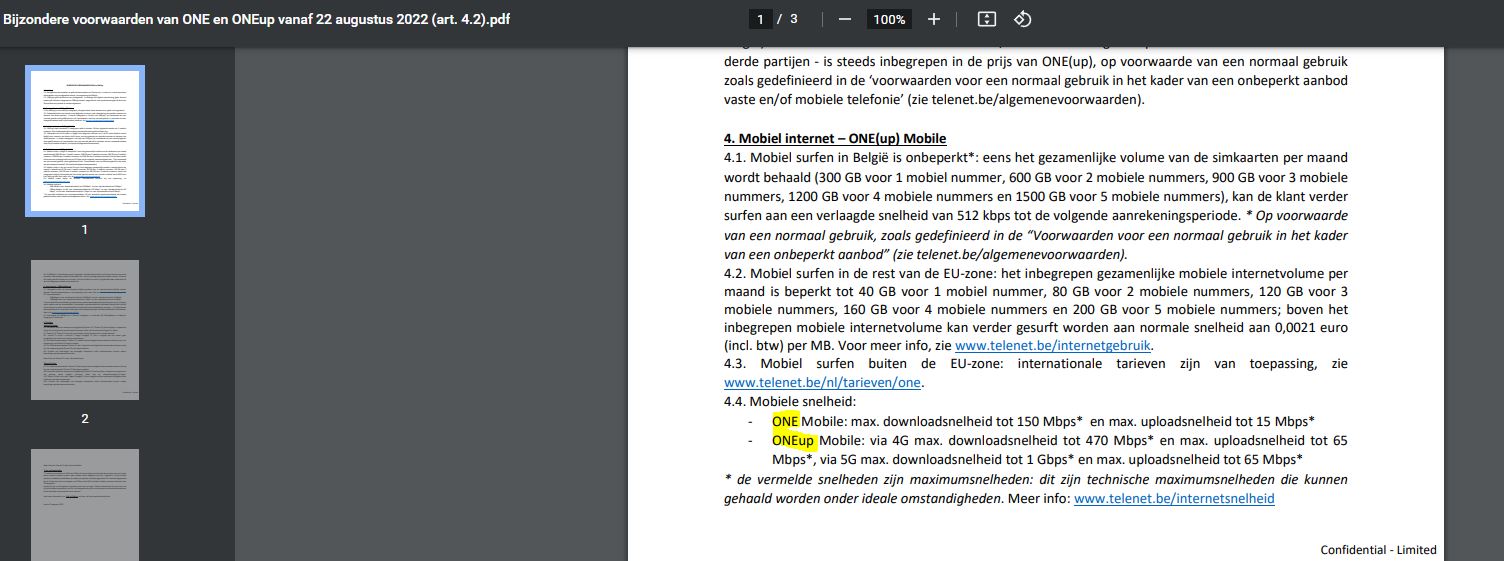Open the page 1 thumbnail

coord(85,141)
